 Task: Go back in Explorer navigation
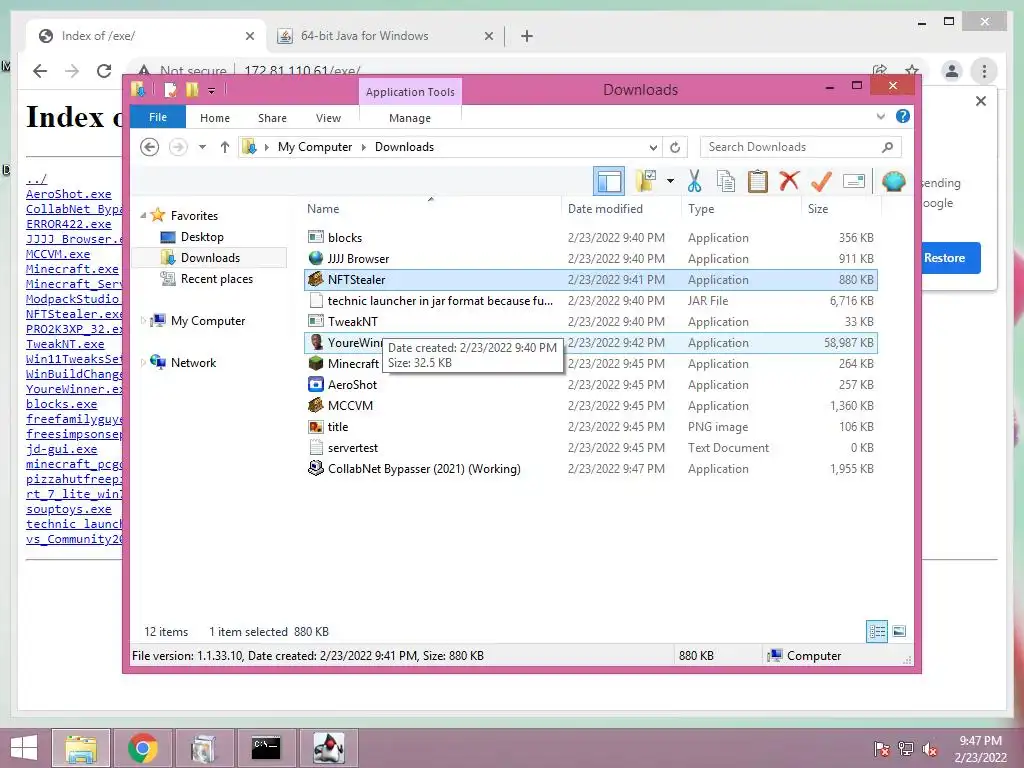[150, 147]
